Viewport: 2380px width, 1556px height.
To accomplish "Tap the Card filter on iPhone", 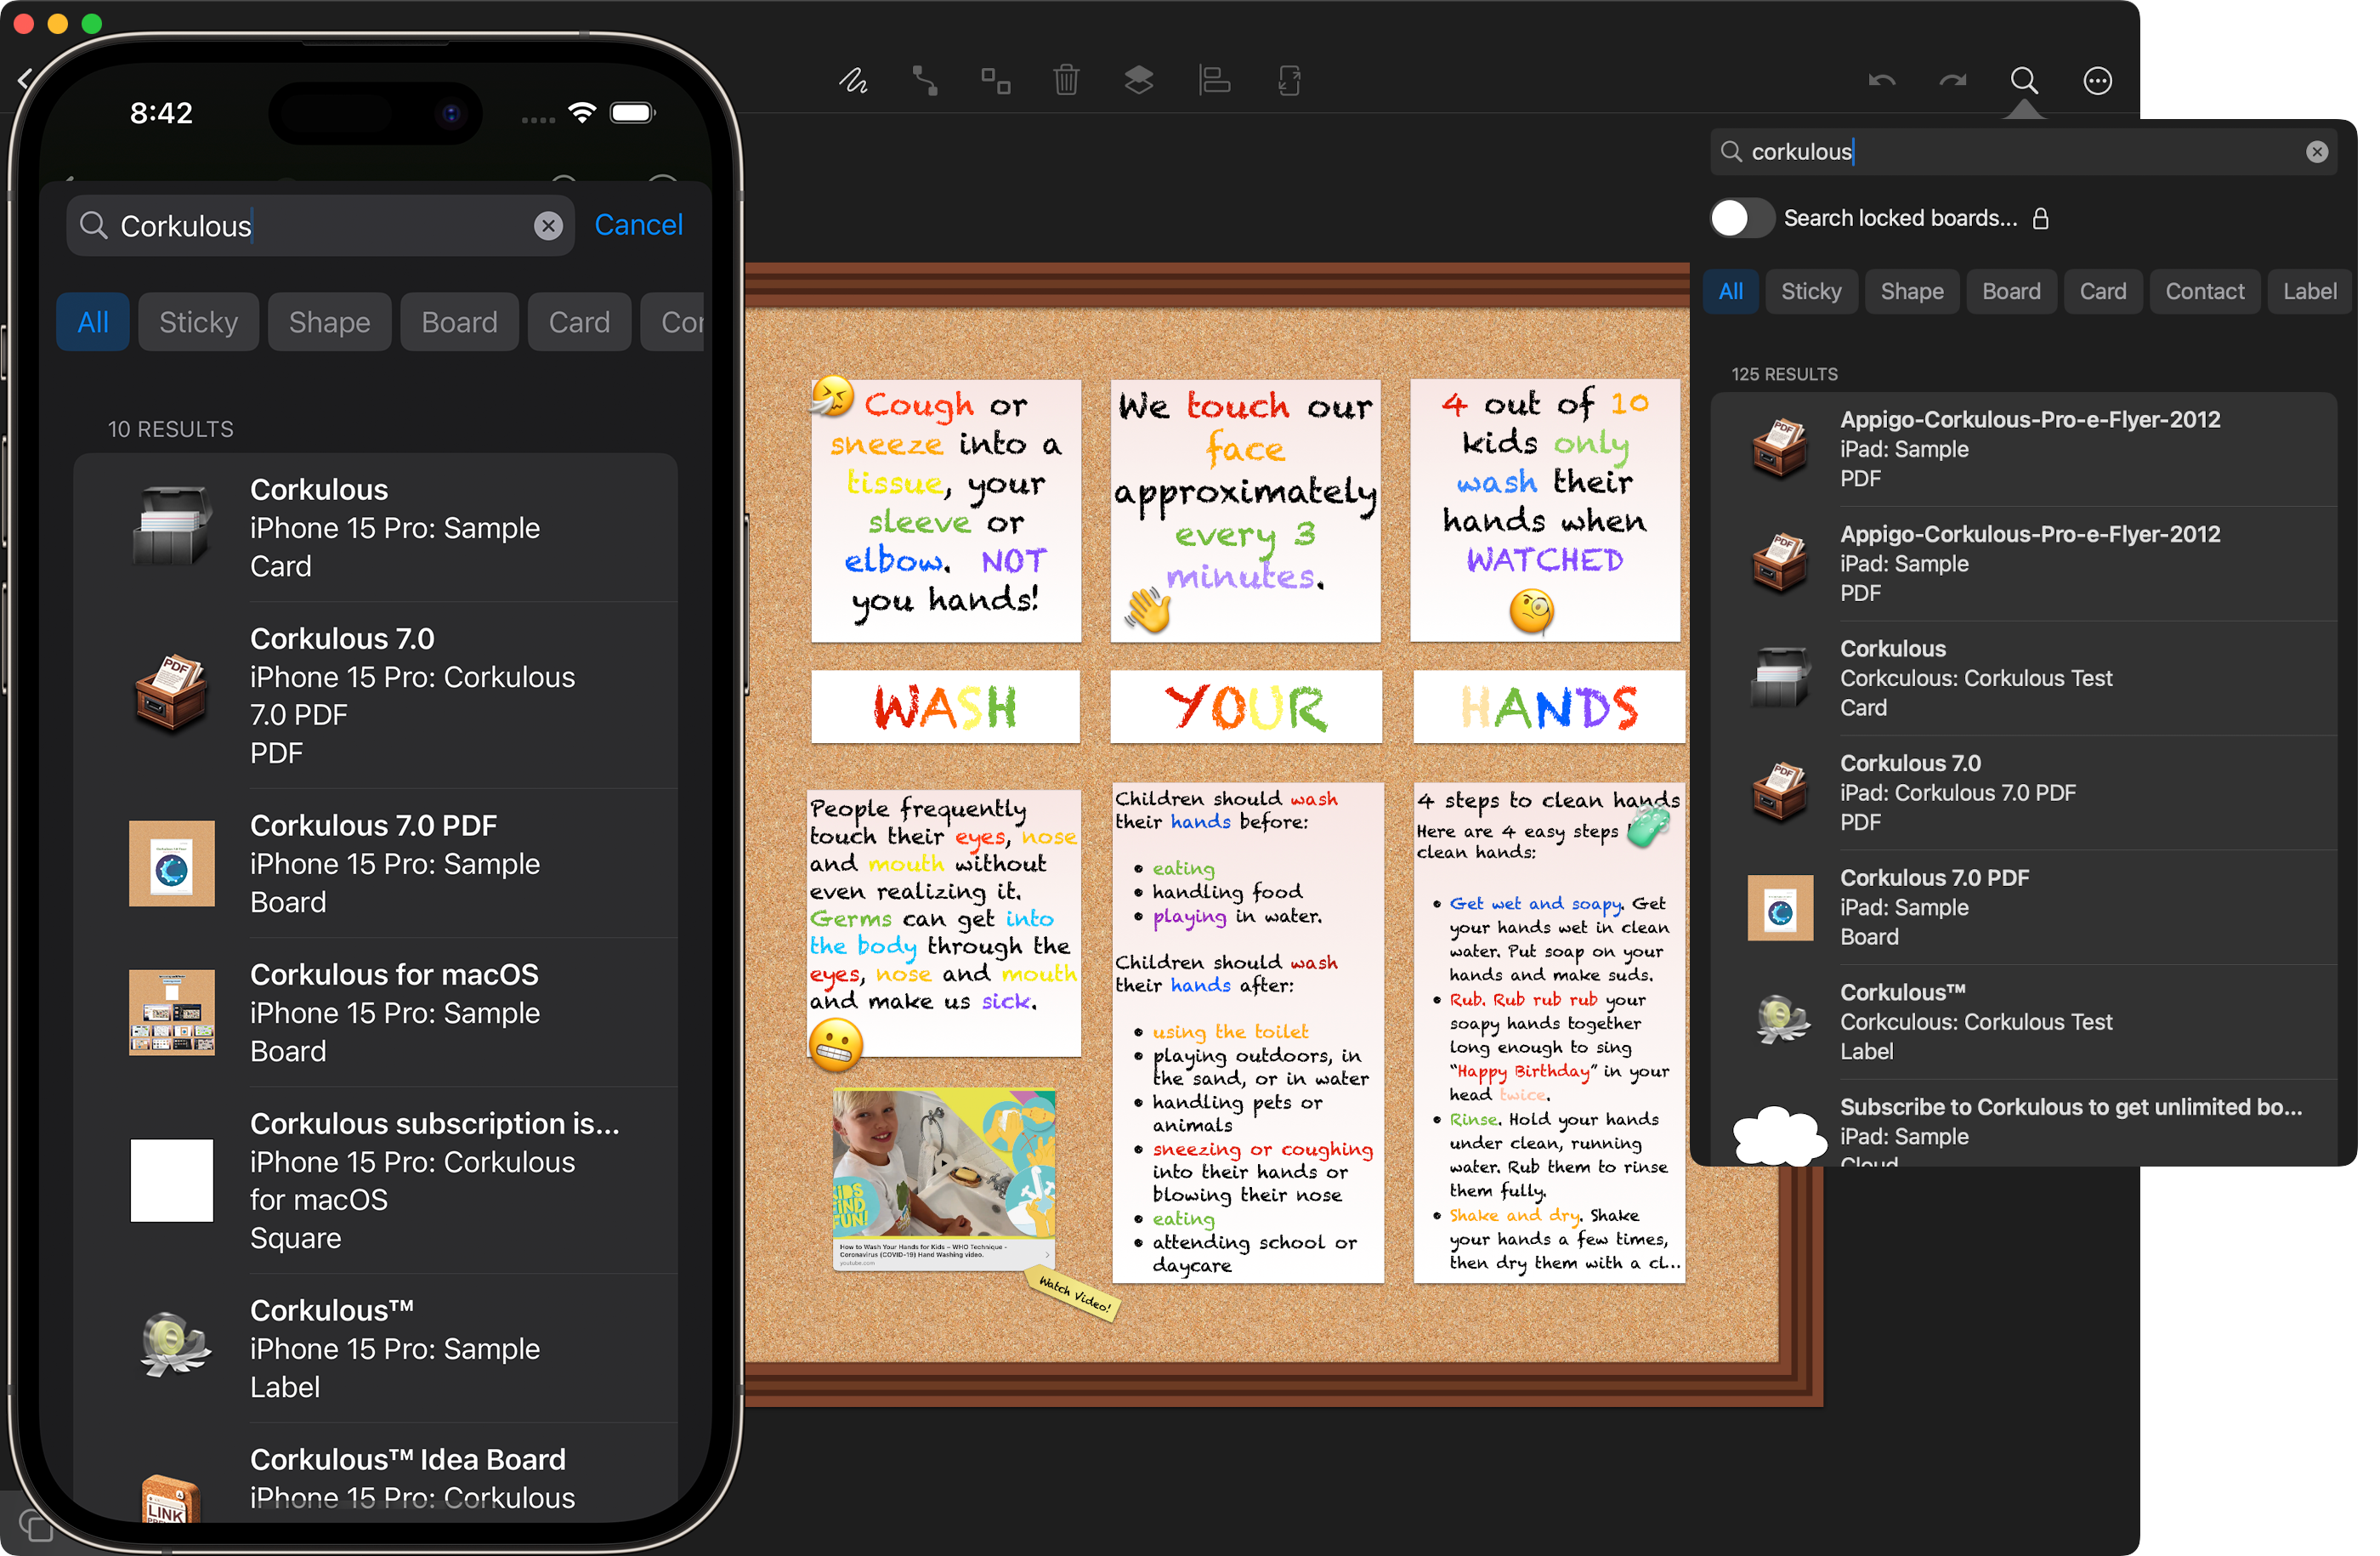I will pos(579,322).
